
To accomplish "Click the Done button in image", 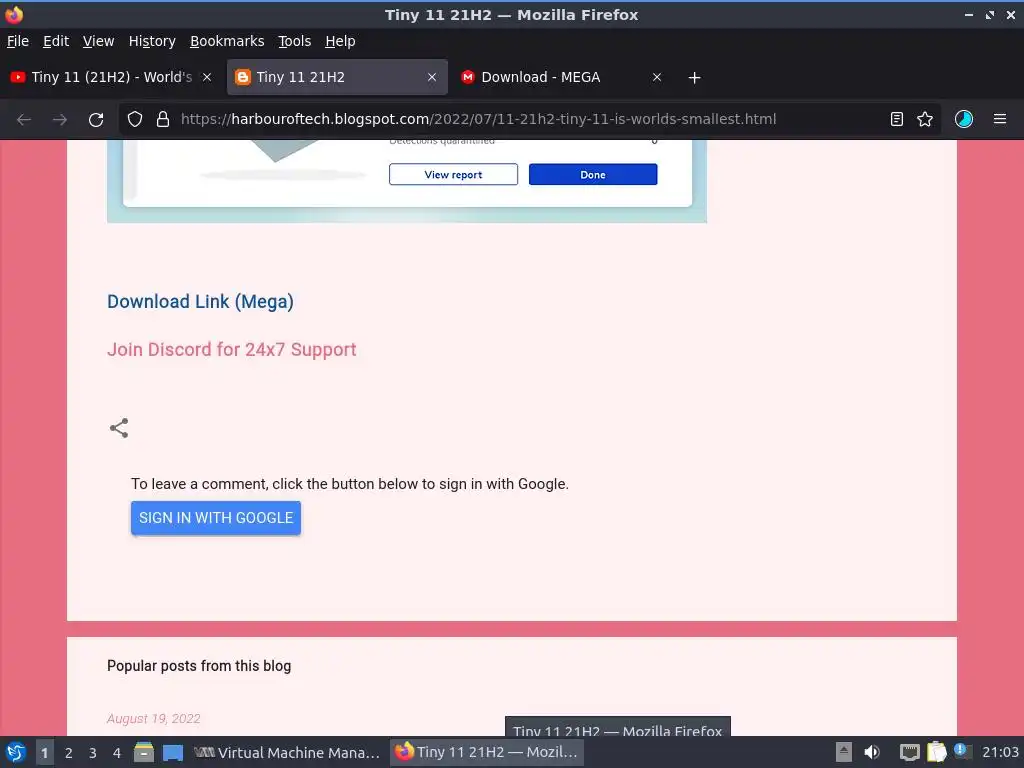I will [x=593, y=174].
